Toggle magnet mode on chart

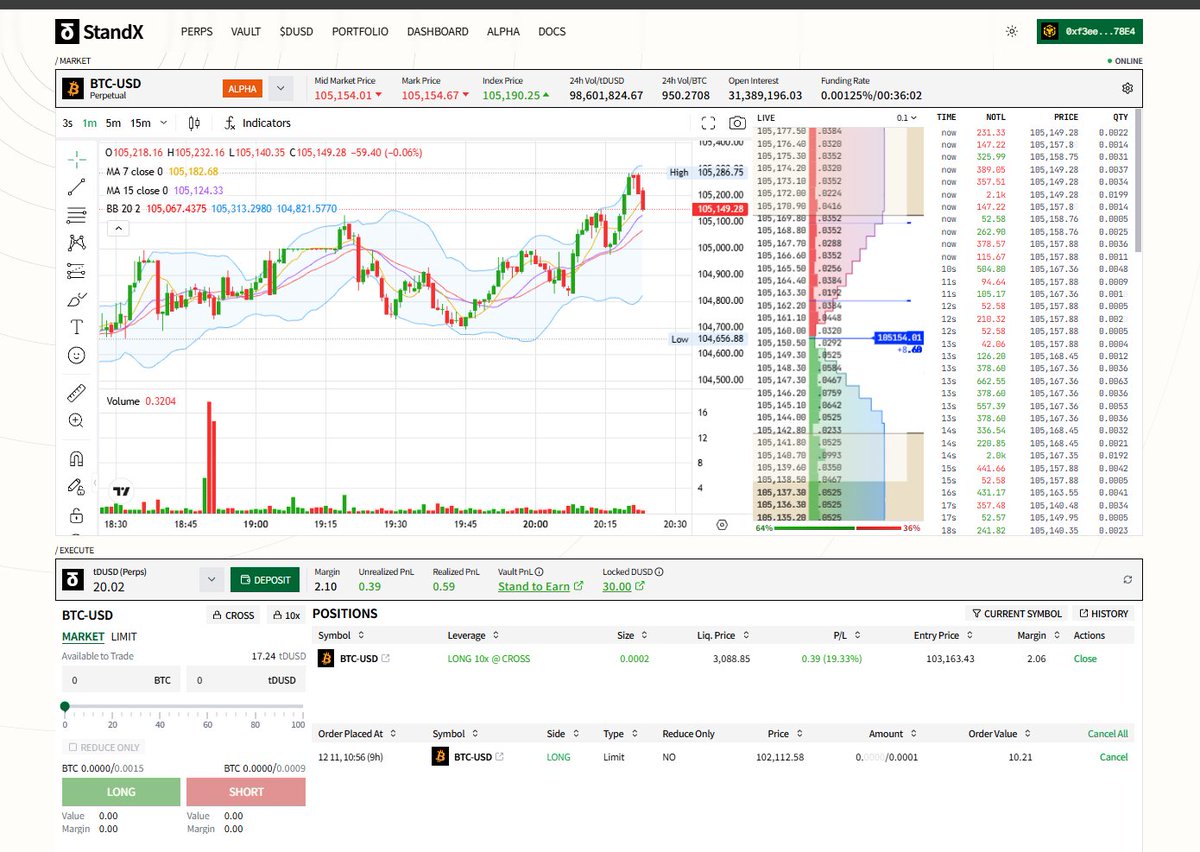tap(76, 459)
